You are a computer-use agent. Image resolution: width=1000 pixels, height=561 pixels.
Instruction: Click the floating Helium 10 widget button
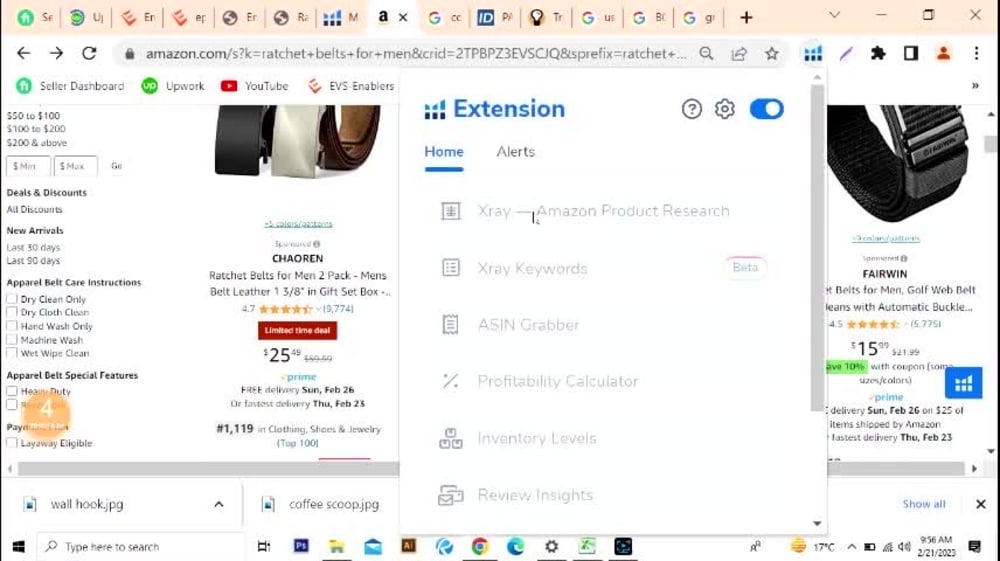tap(963, 383)
